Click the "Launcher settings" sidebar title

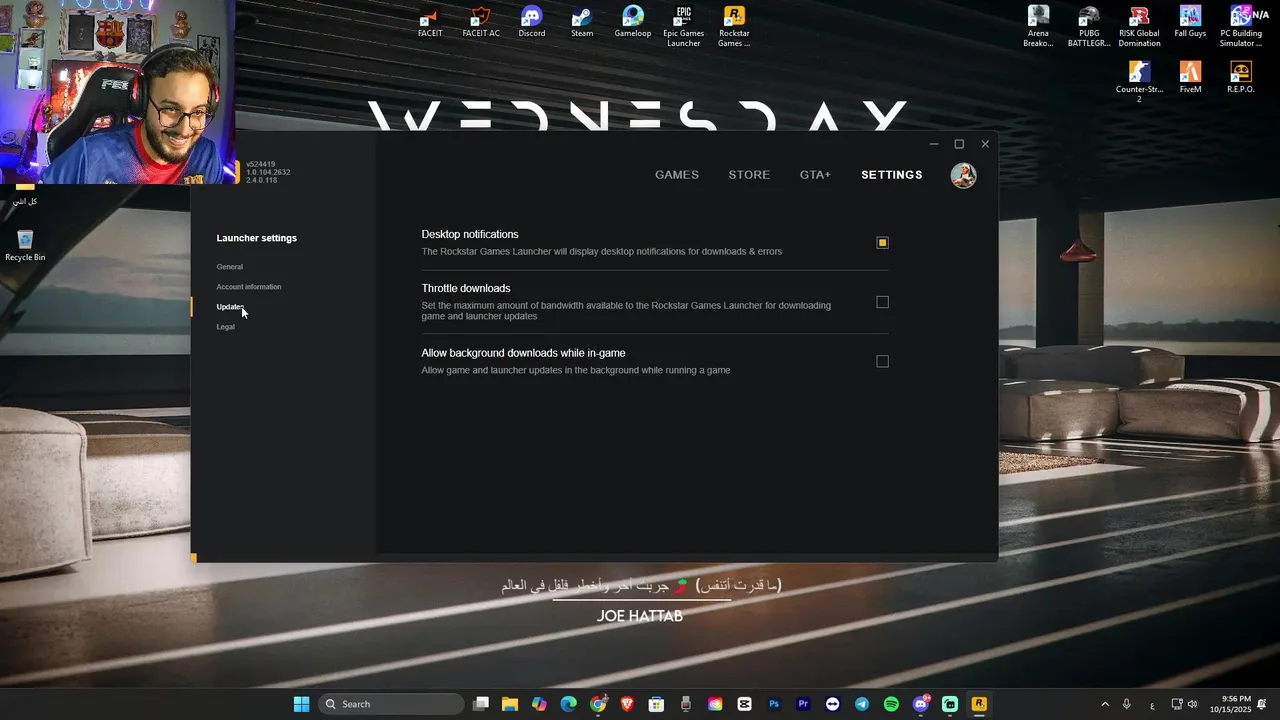point(257,238)
